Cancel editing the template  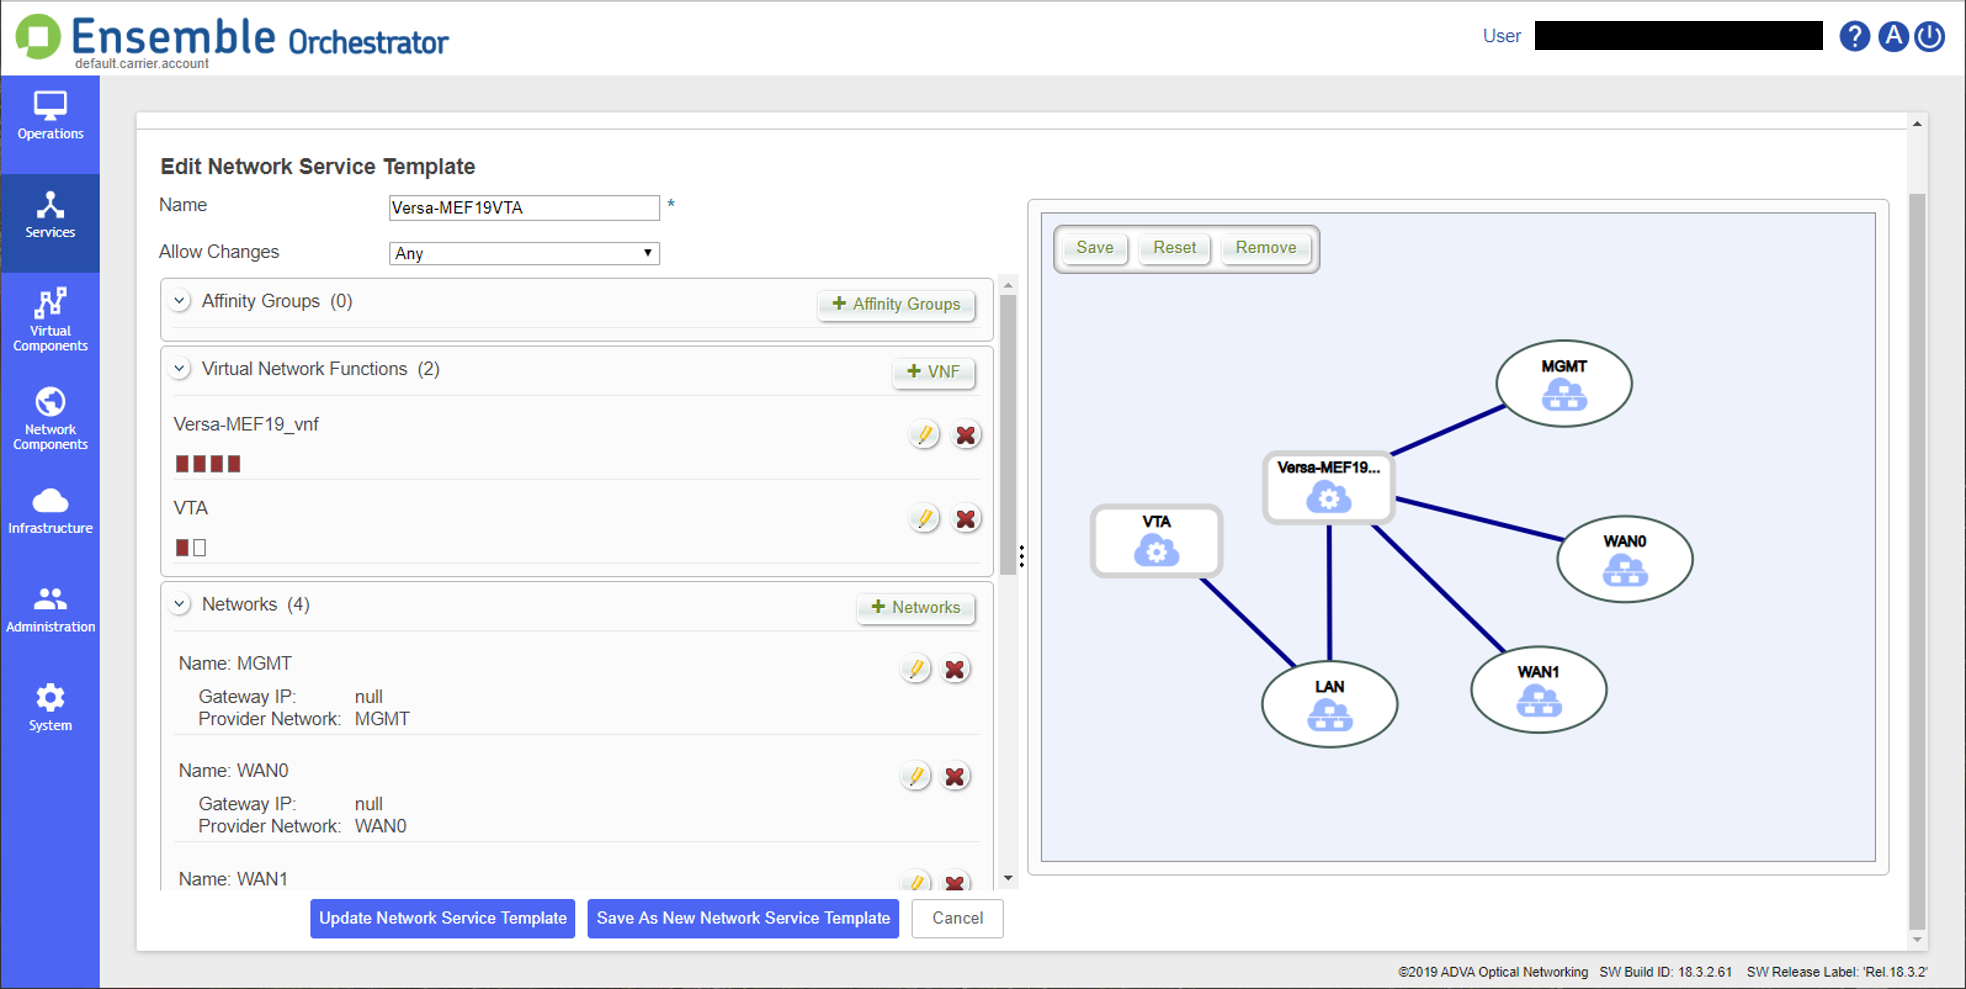click(957, 918)
